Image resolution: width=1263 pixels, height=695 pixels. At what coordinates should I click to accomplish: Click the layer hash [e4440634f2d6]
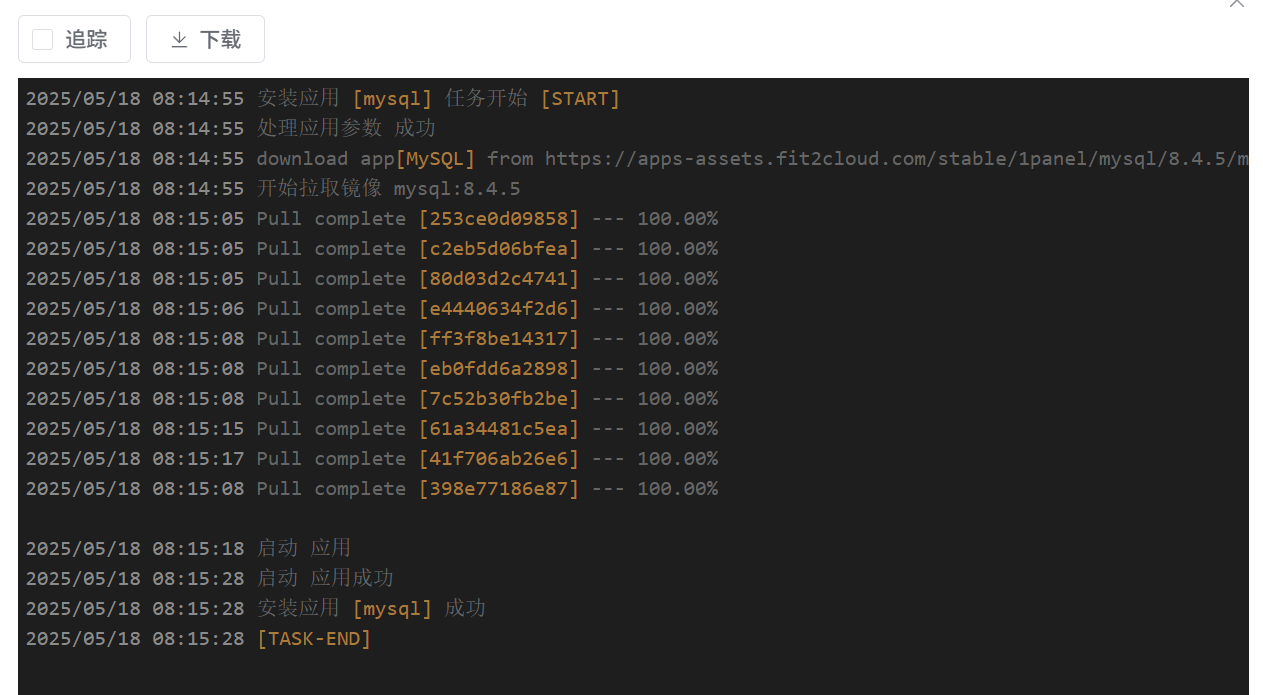[x=499, y=309]
